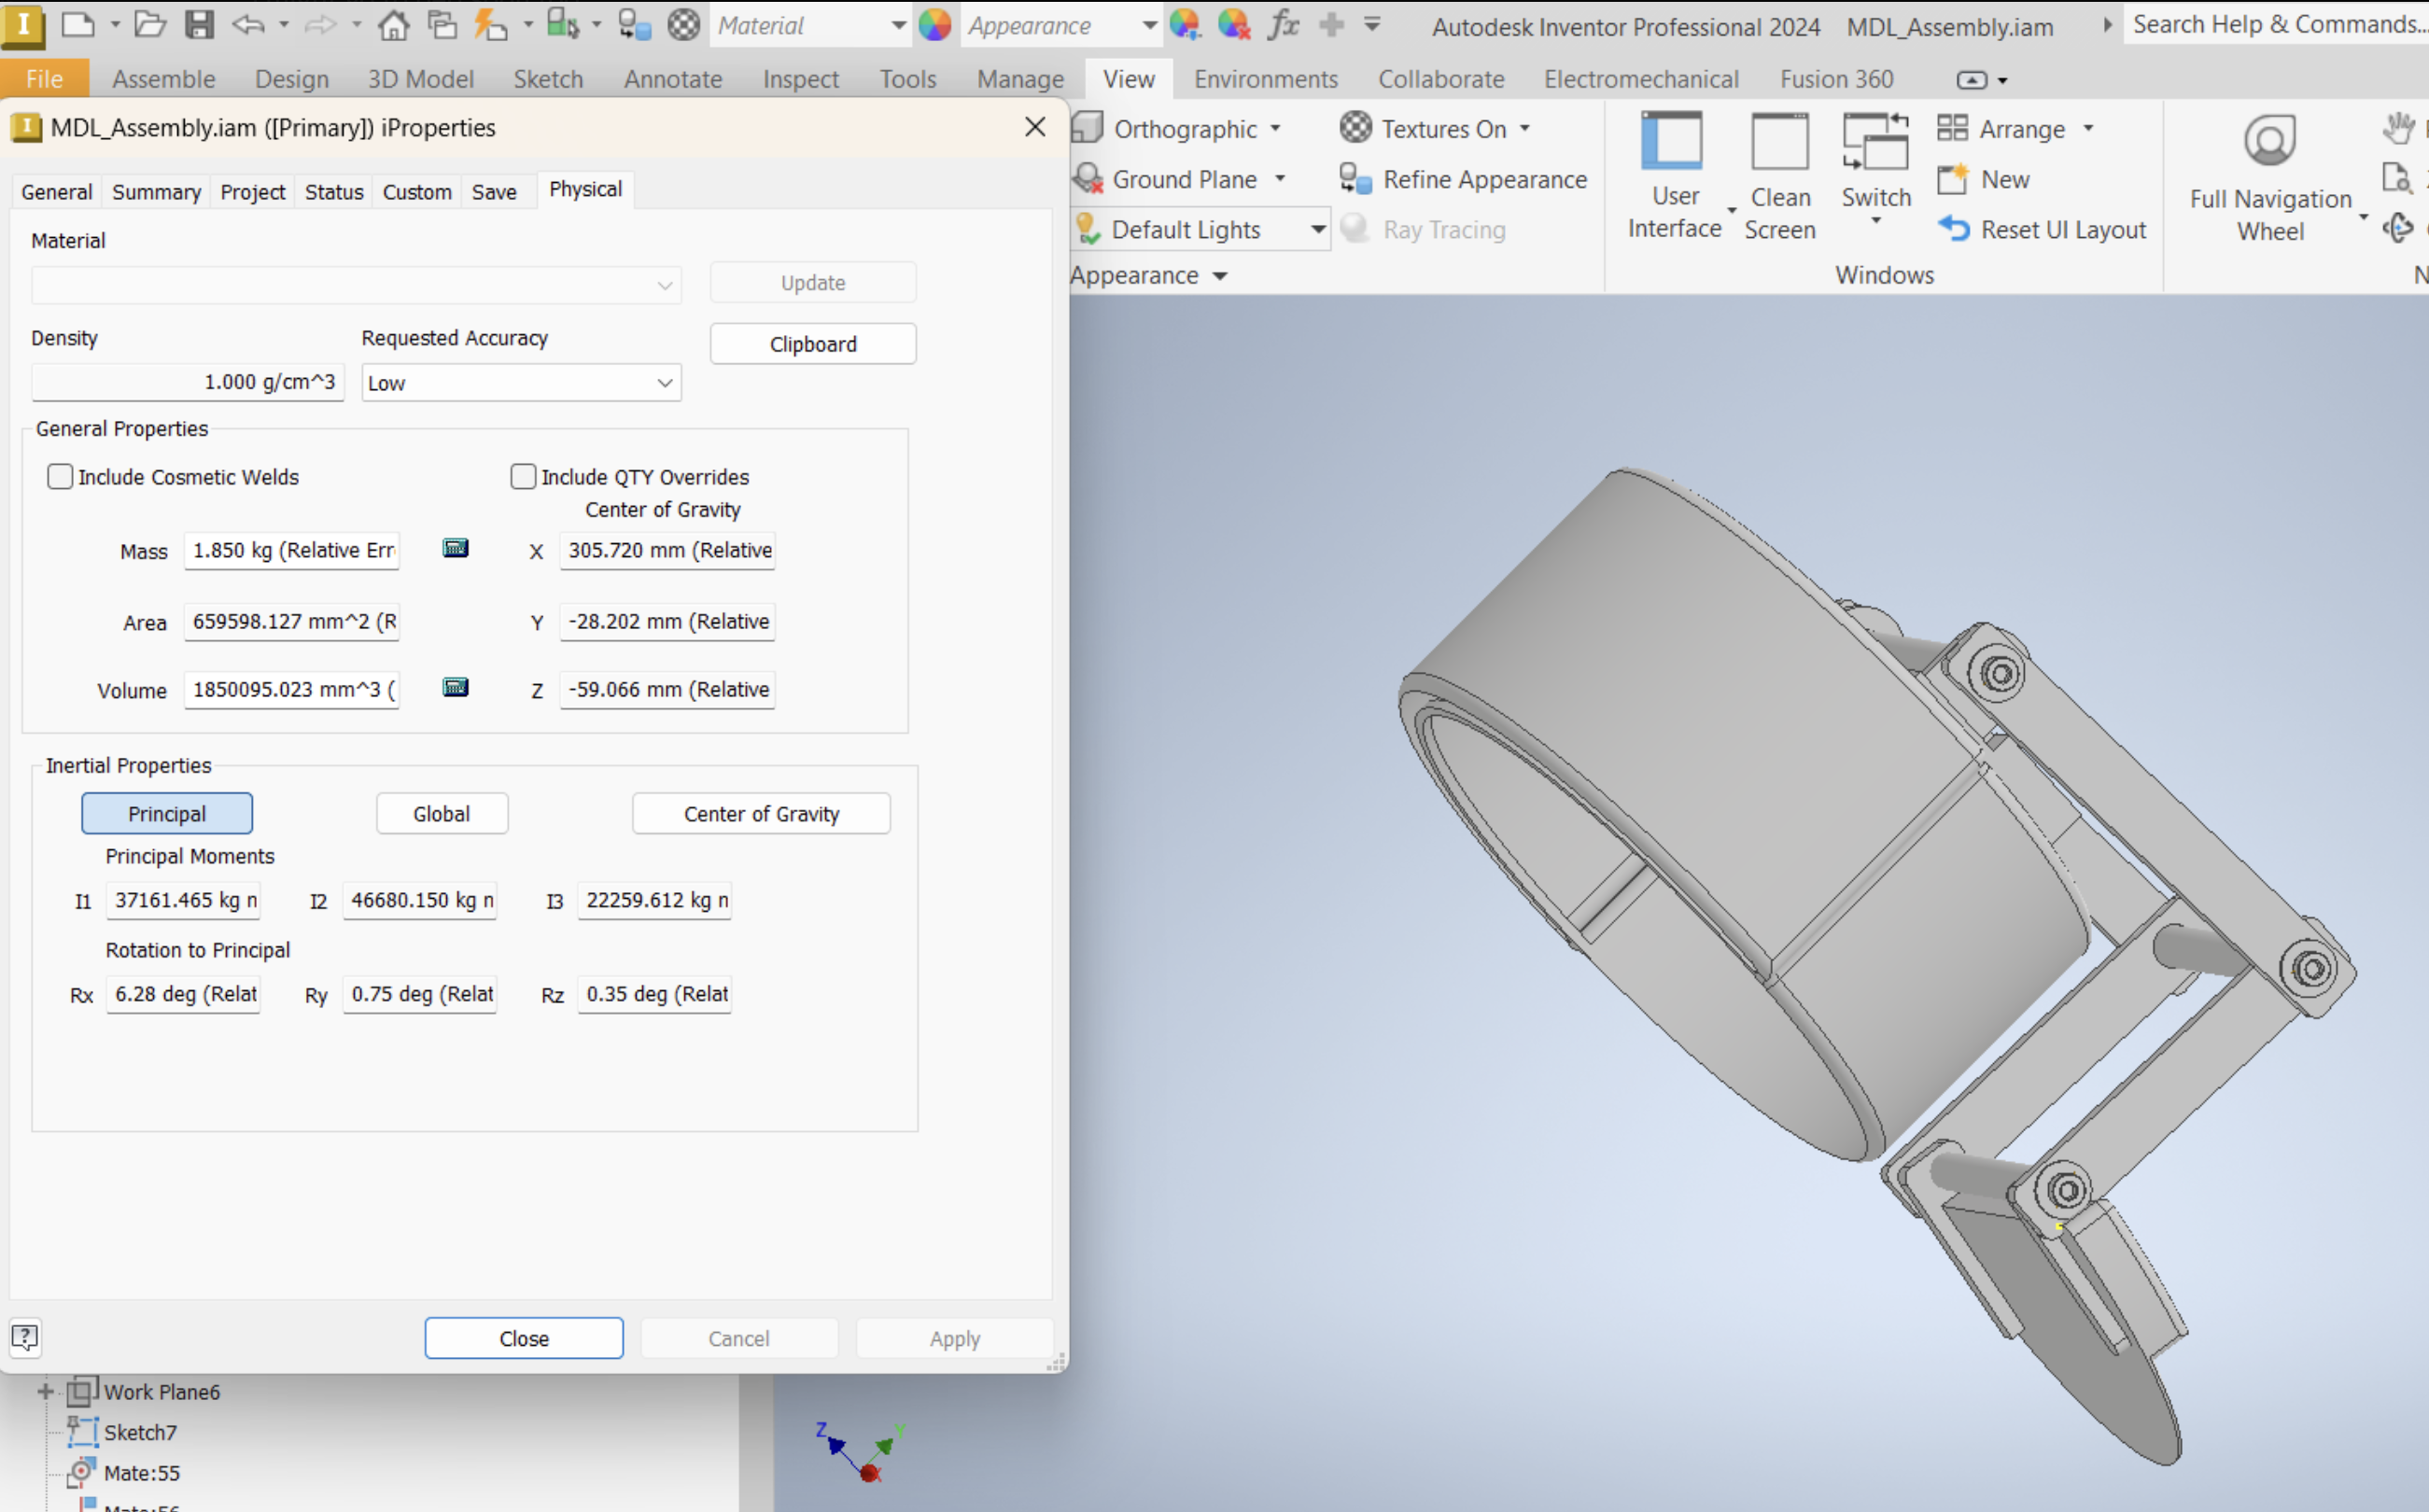Click the Clipboard button
2429x1512 pixels.
[x=812, y=344]
